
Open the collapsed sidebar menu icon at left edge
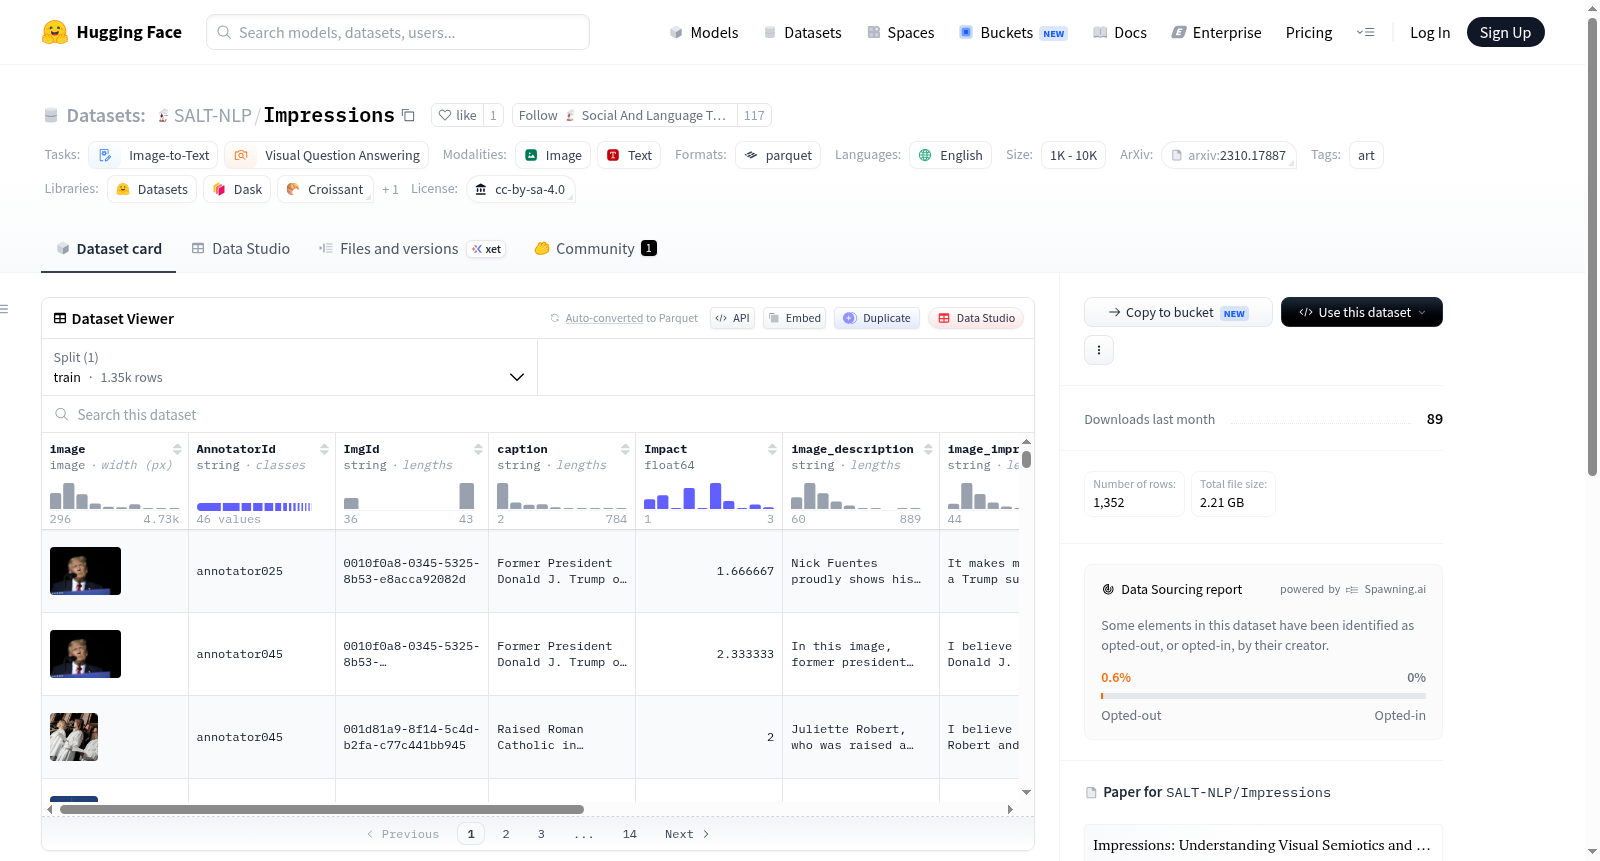(x=5, y=309)
